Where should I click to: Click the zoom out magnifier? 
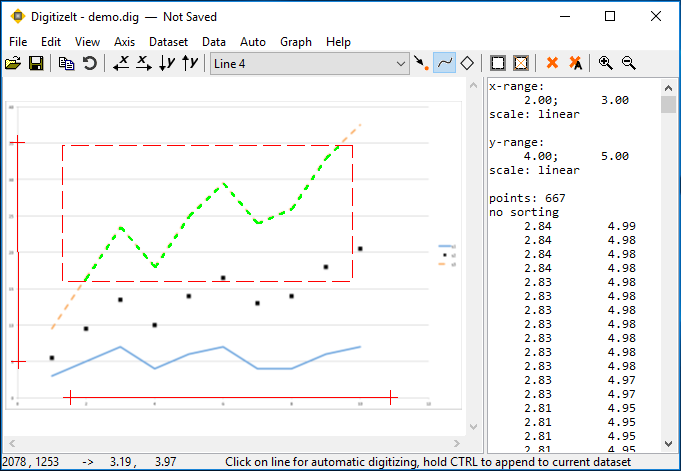click(x=629, y=63)
